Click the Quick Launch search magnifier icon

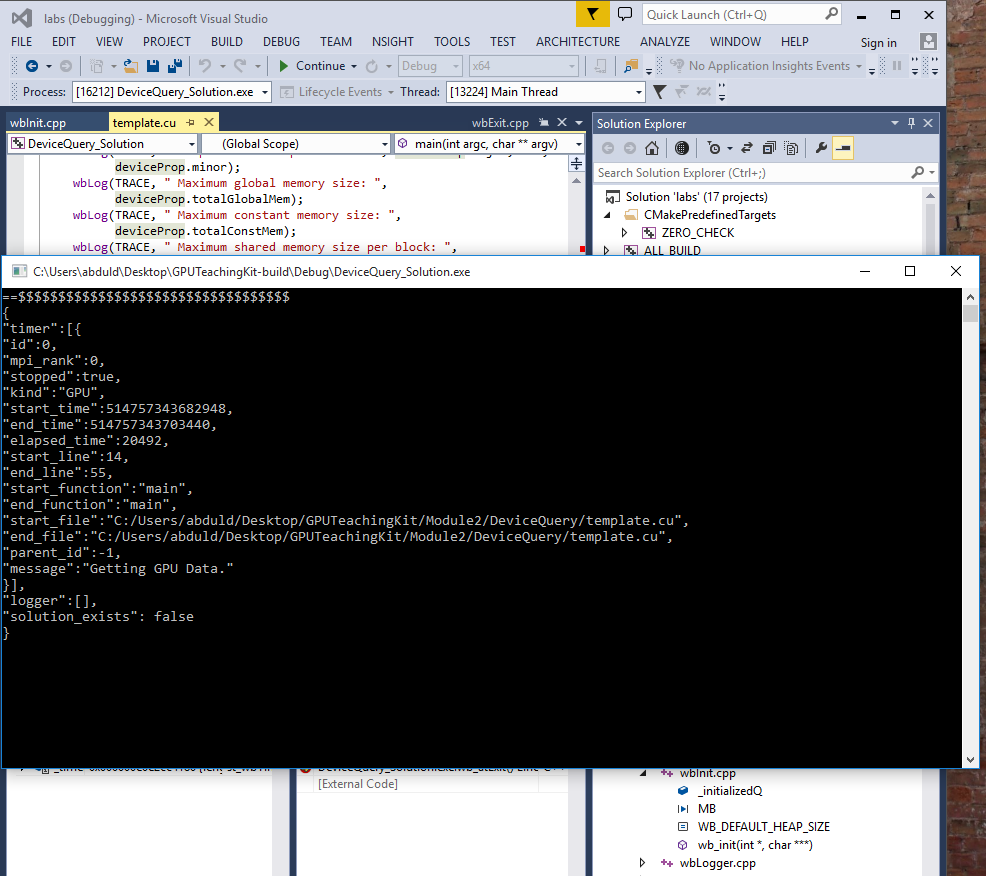[831, 14]
